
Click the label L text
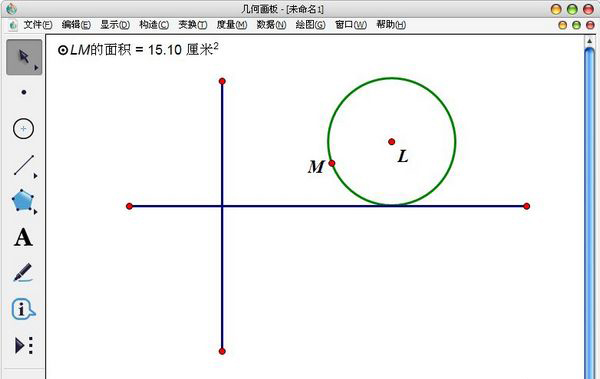[403, 156]
